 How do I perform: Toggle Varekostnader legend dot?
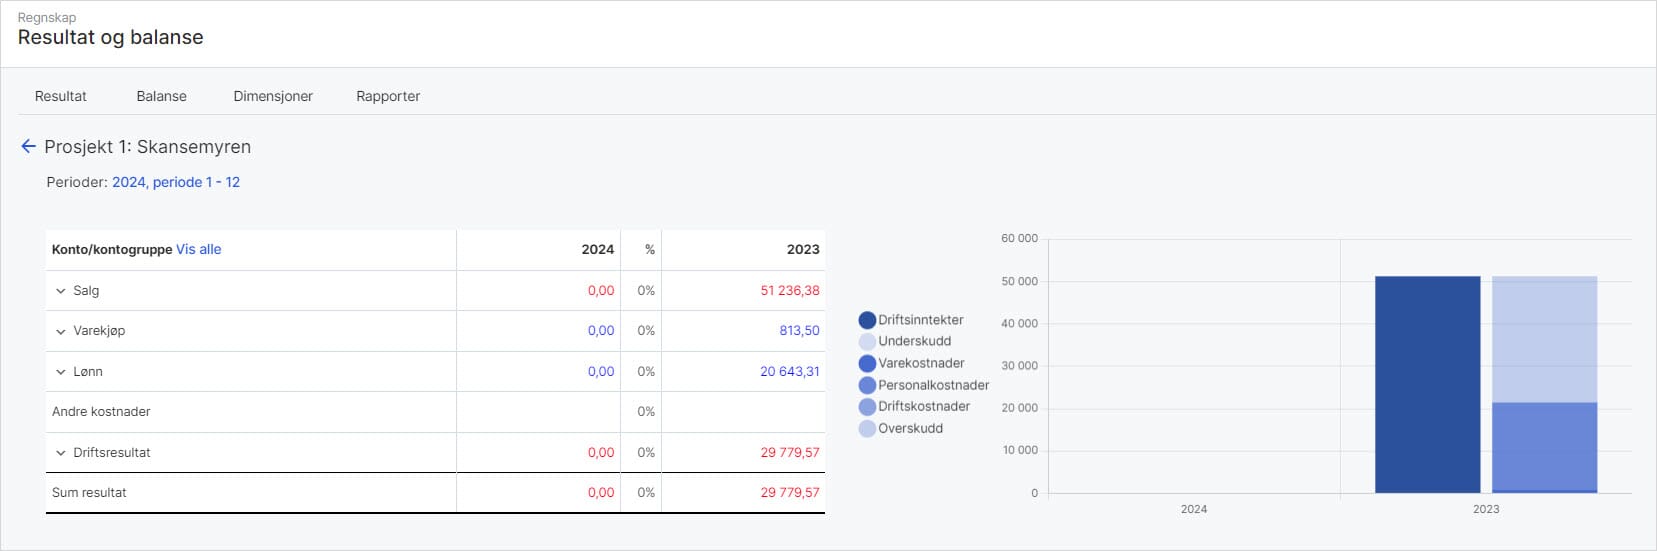[867, 364]
